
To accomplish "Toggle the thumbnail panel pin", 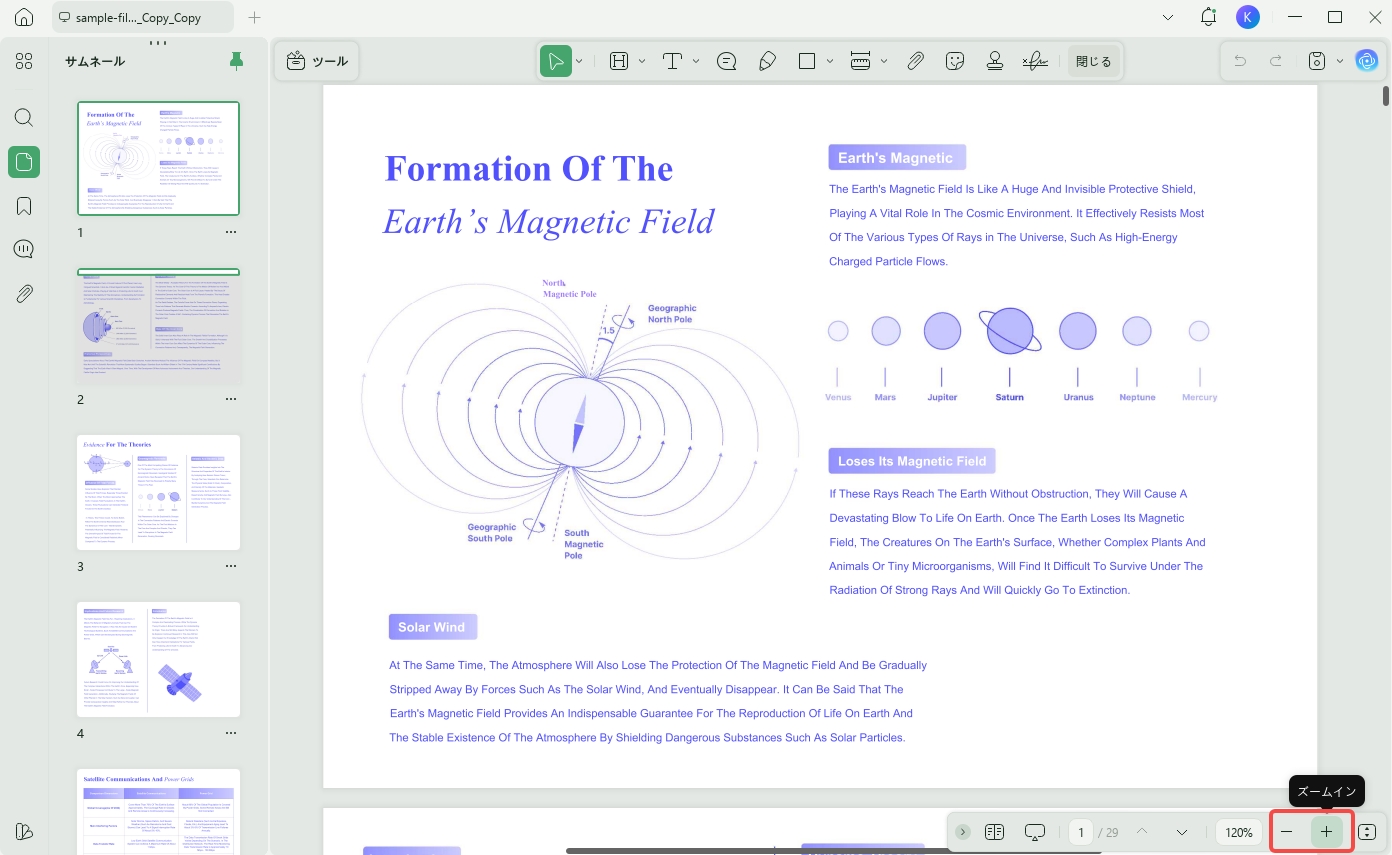I will pos(236,61).
